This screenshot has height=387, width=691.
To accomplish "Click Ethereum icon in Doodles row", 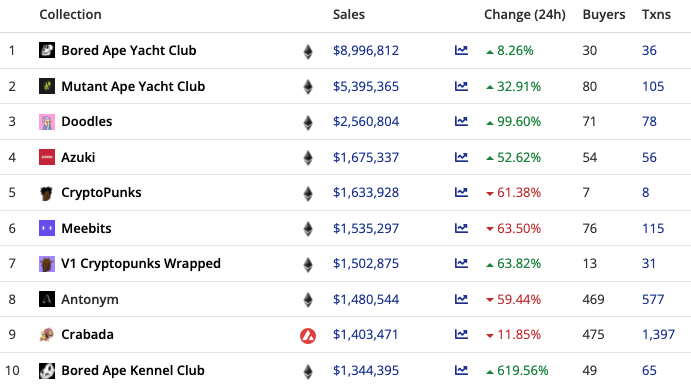I will tap(308, 123).
